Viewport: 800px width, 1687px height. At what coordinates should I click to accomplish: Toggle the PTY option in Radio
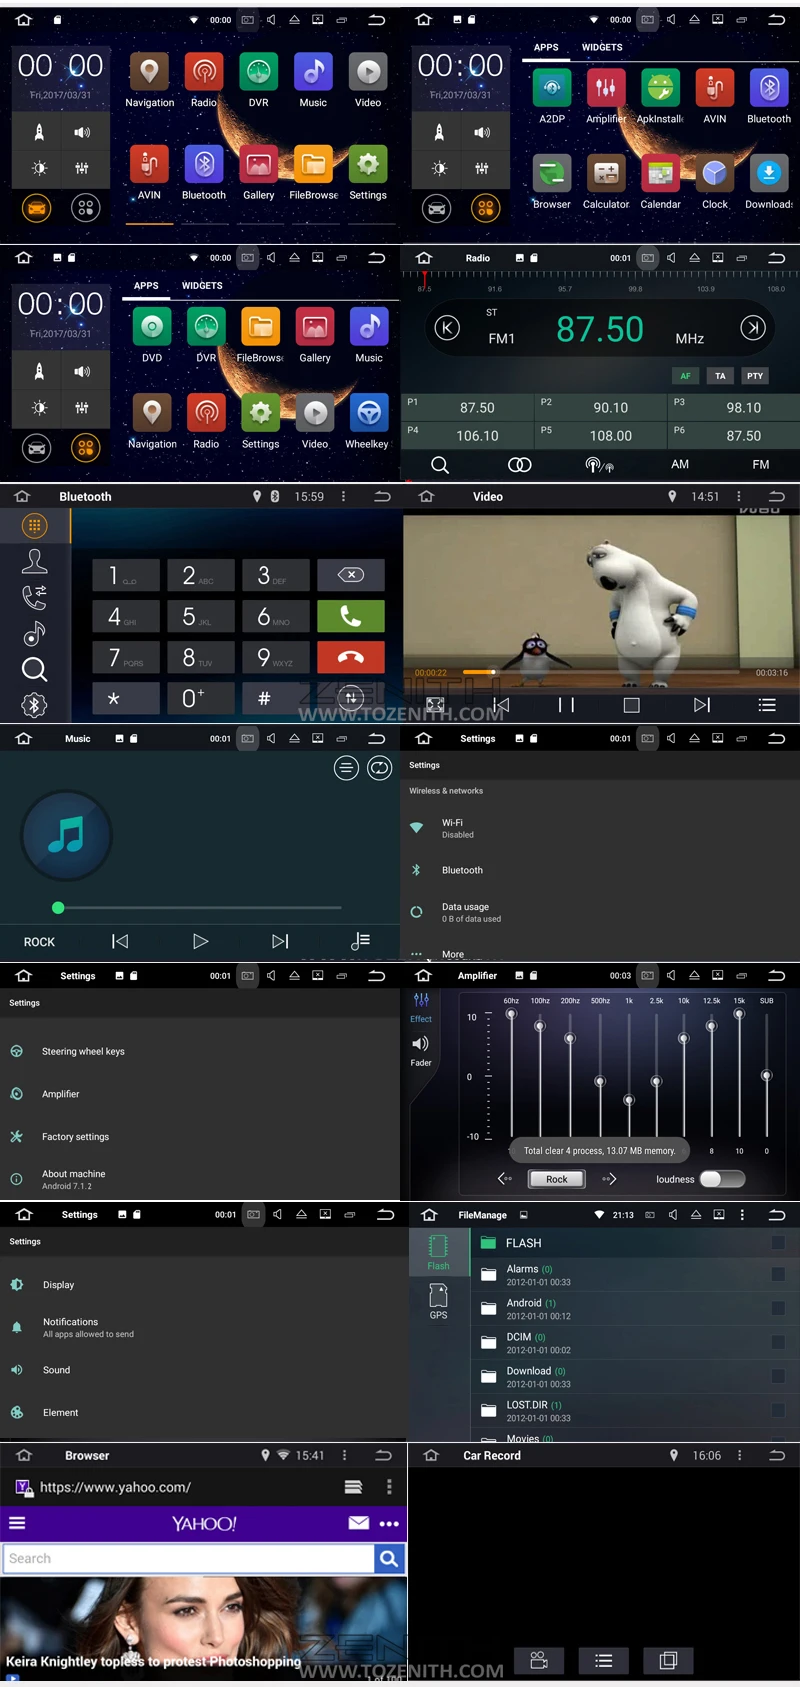coord(755,376)
